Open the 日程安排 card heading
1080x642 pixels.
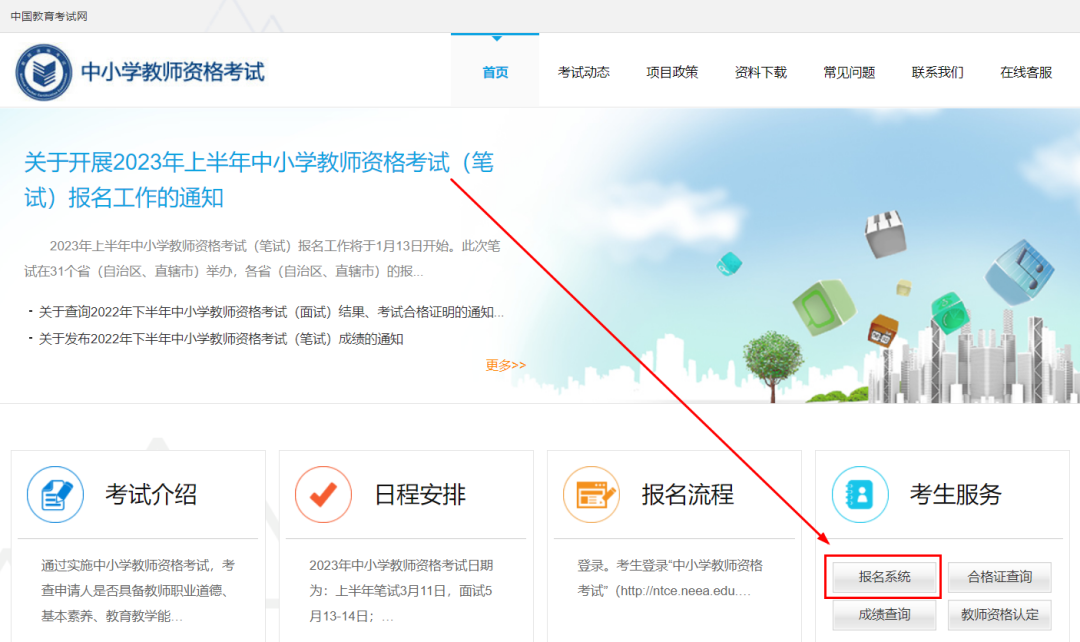[x=419, y=495]
